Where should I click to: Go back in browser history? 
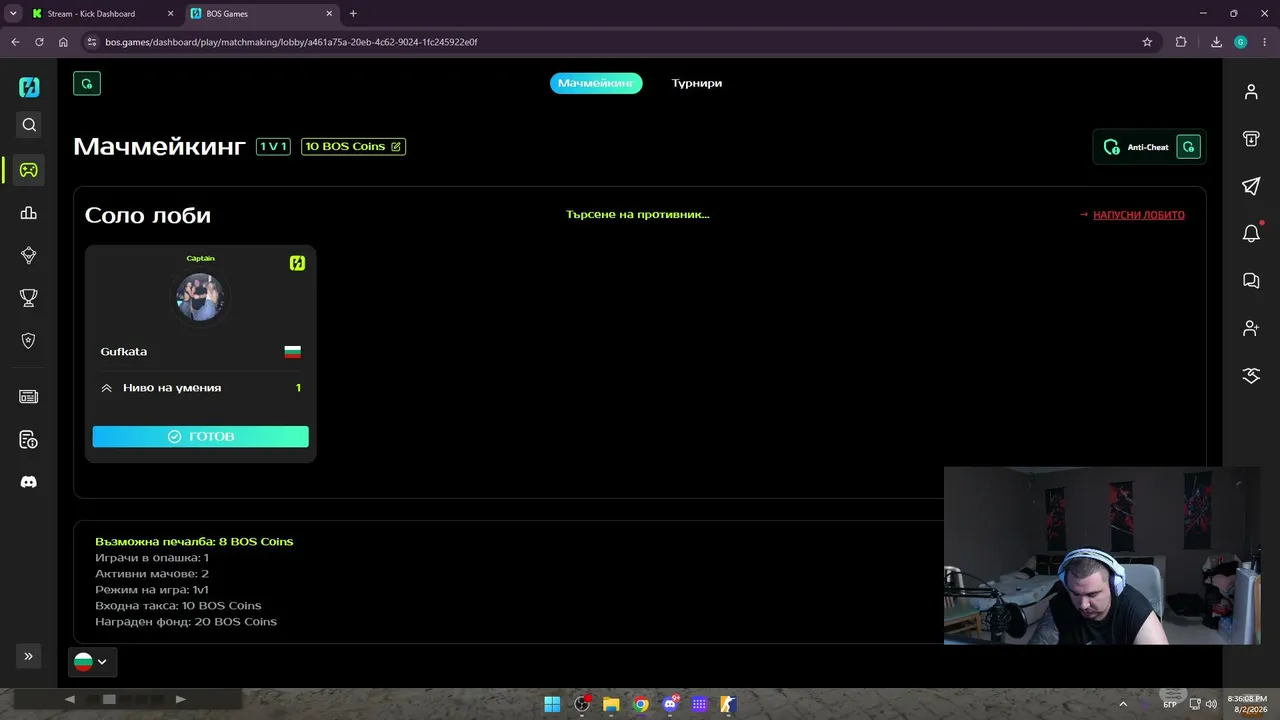15,42
